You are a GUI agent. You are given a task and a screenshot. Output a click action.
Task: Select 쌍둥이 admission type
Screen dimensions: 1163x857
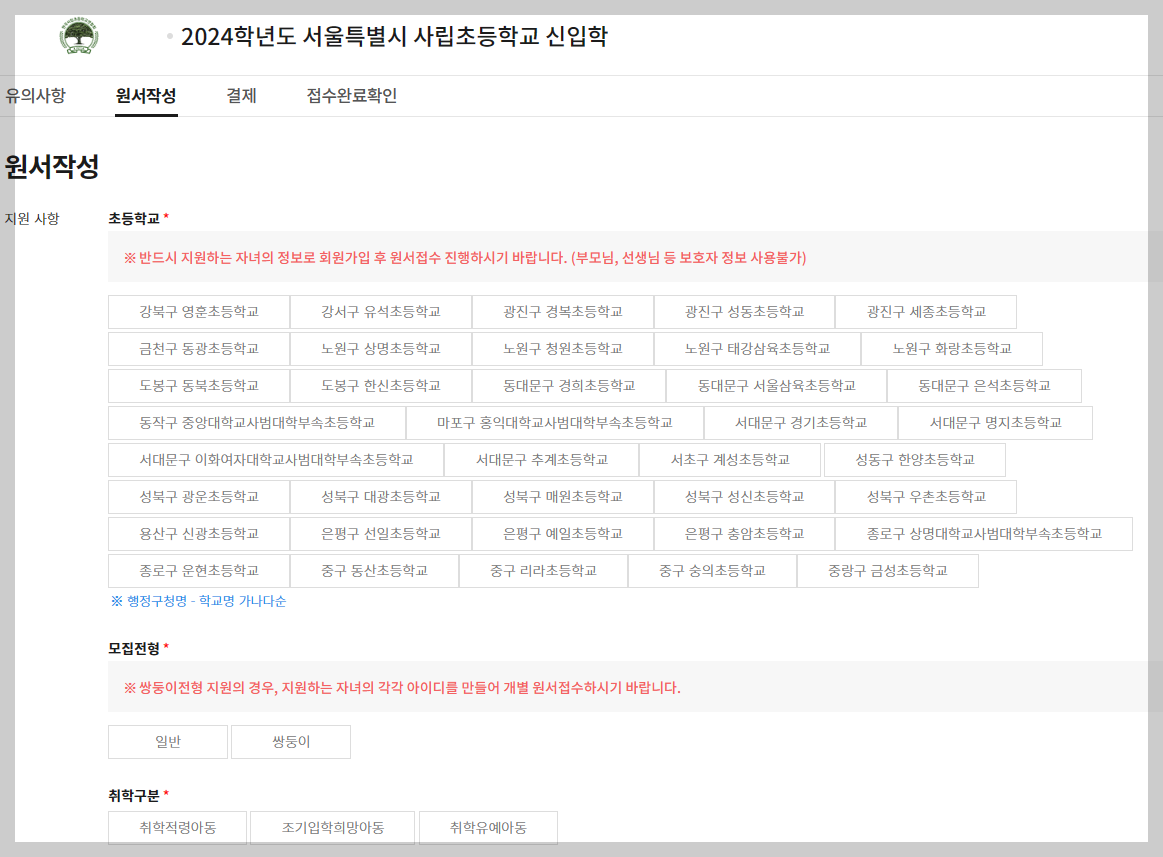coord(291,742)
